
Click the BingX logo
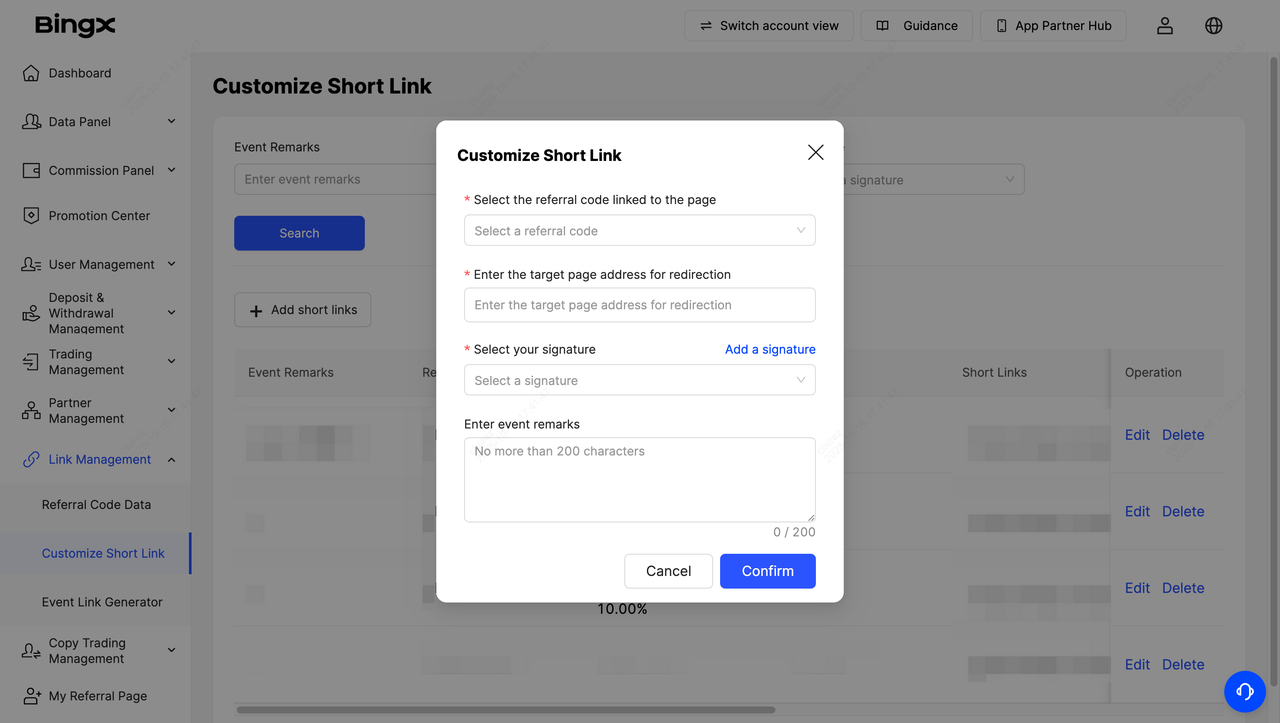click(x=75, y=25)
